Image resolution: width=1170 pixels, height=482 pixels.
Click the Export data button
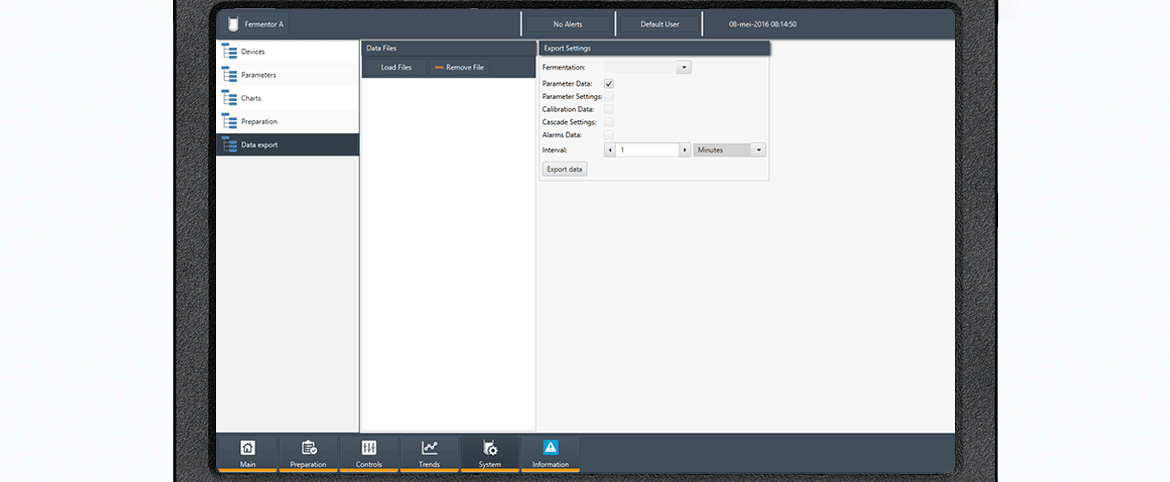[565, 169]
